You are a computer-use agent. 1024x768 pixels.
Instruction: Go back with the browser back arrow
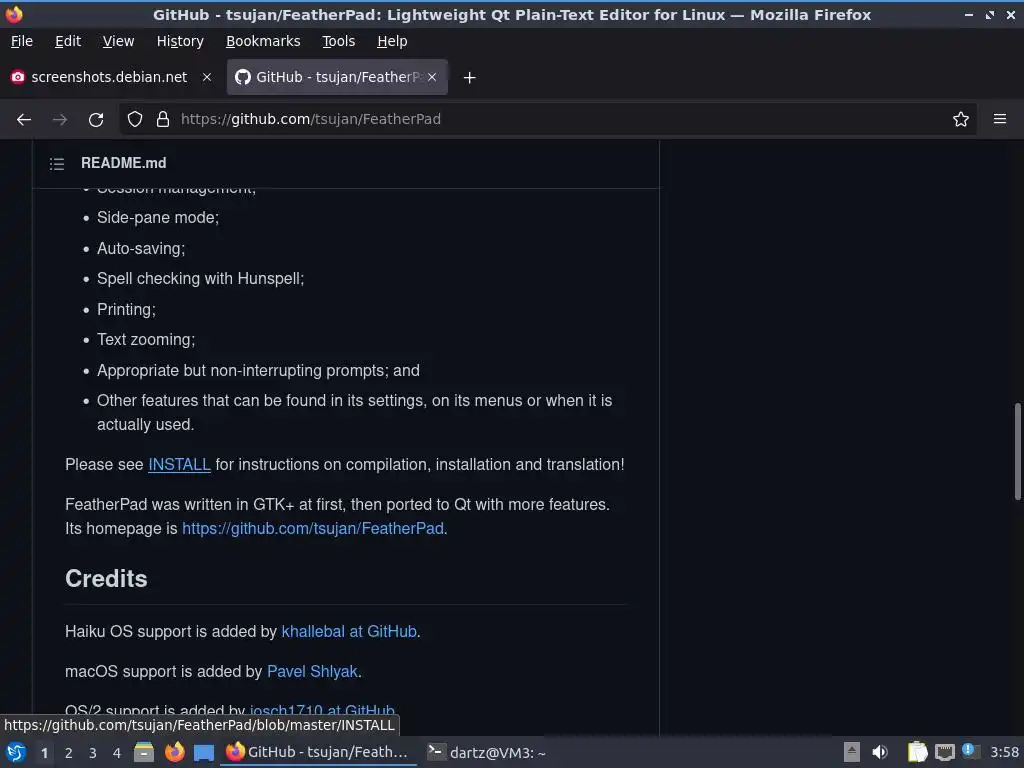24,120
